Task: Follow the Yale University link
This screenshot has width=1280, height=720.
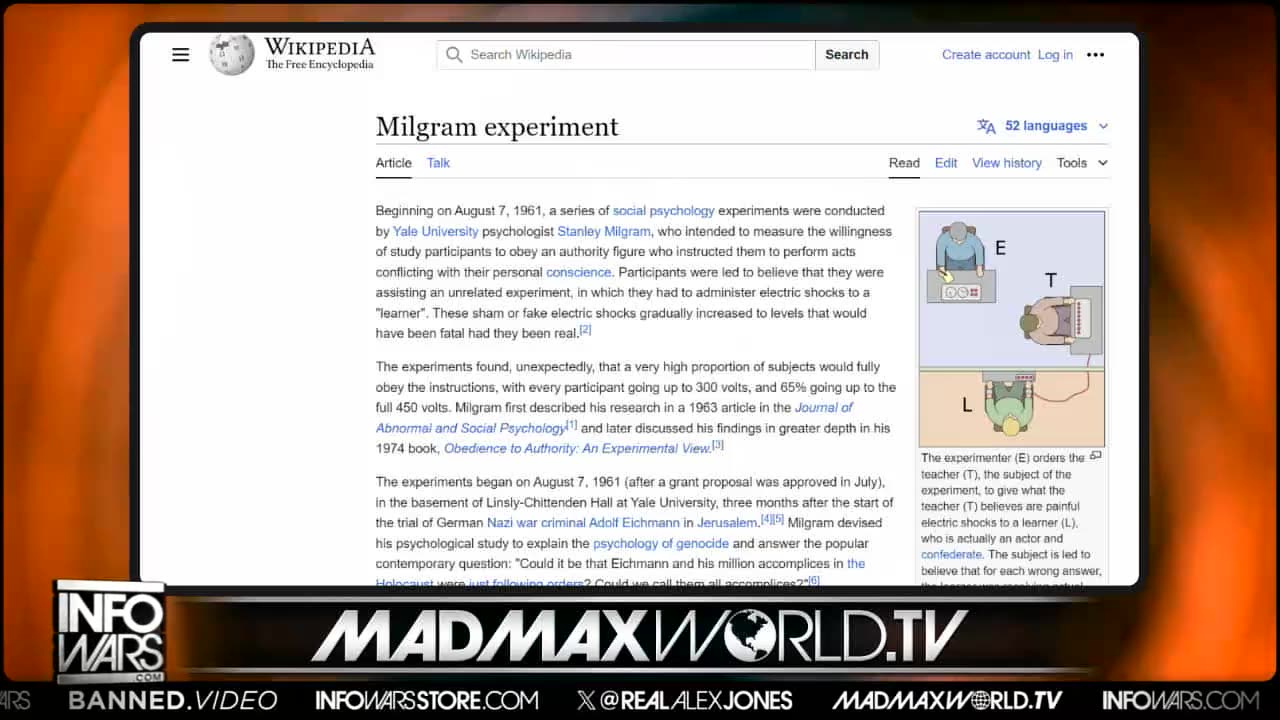Action: coord(435,231)
